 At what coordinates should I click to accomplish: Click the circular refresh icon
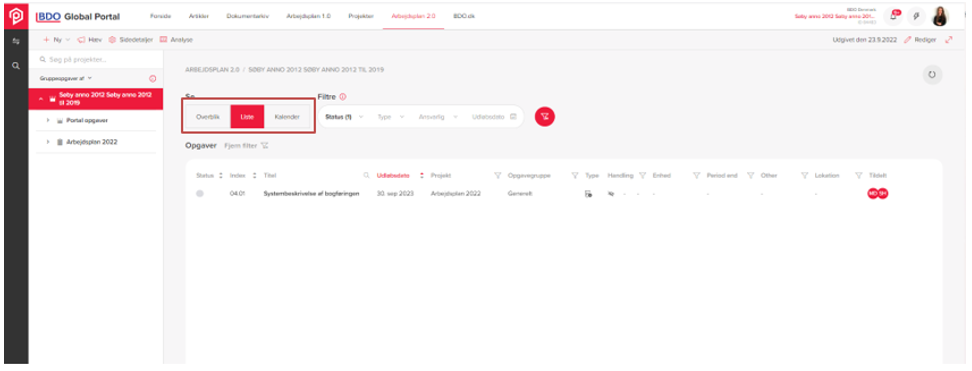pos(932,74)
